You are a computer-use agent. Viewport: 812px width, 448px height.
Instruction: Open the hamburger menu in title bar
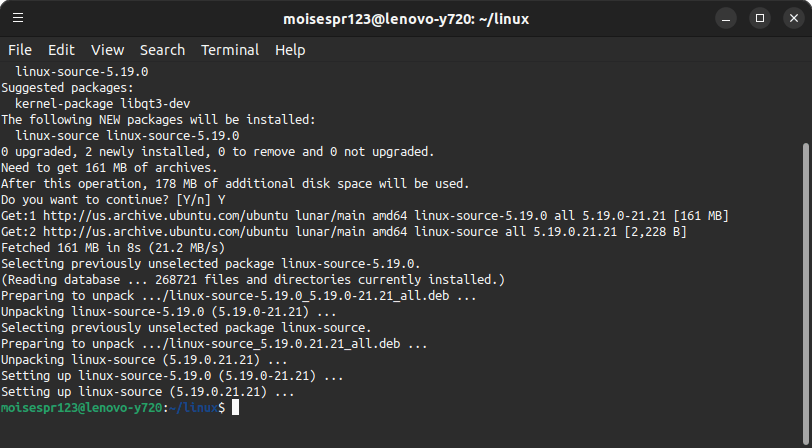click(18, 18)
